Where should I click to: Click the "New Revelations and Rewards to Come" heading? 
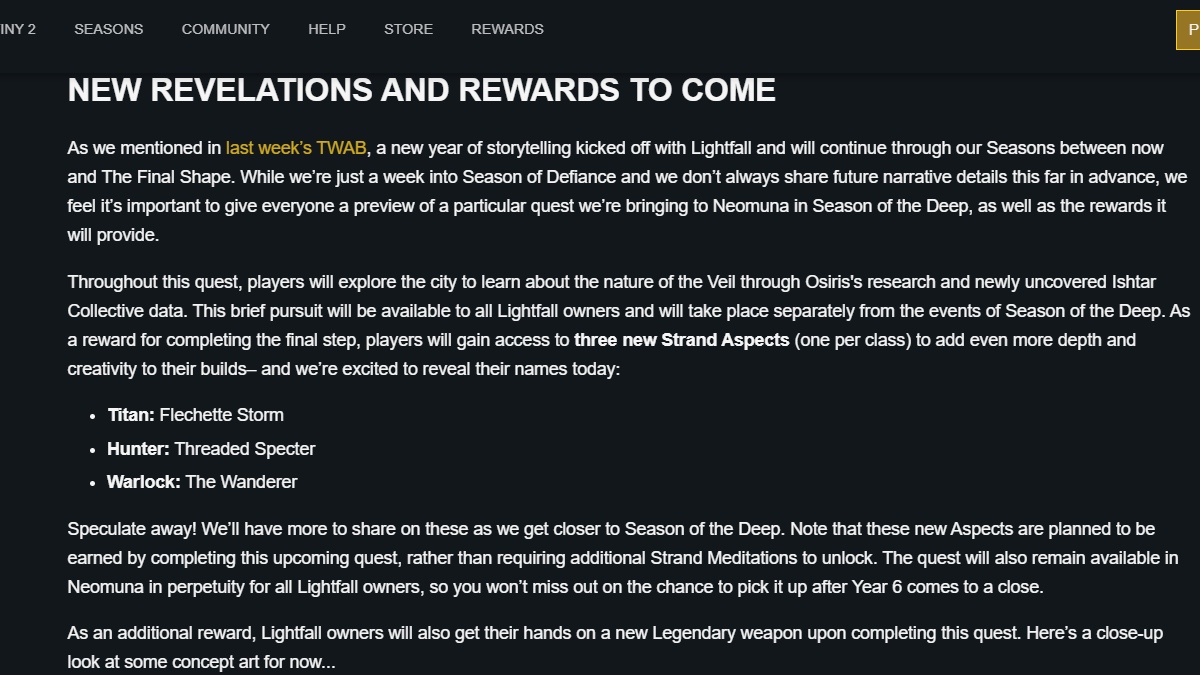click(x=421, y=90)
